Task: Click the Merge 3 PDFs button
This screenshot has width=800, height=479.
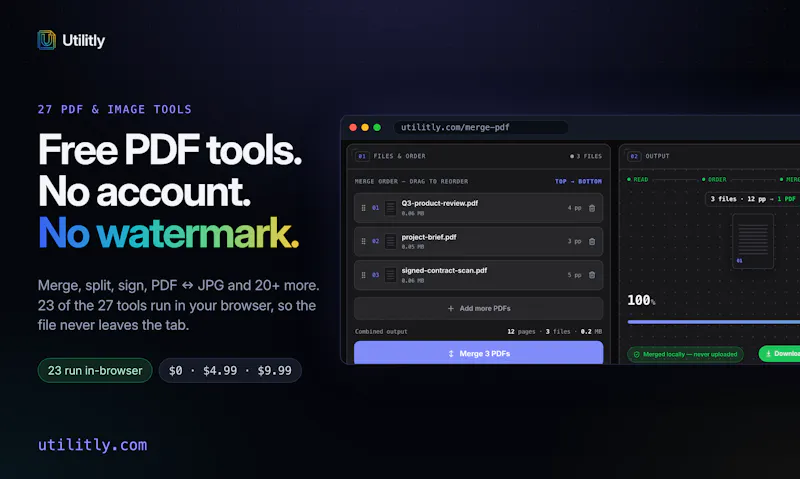Action: [479, 352]
